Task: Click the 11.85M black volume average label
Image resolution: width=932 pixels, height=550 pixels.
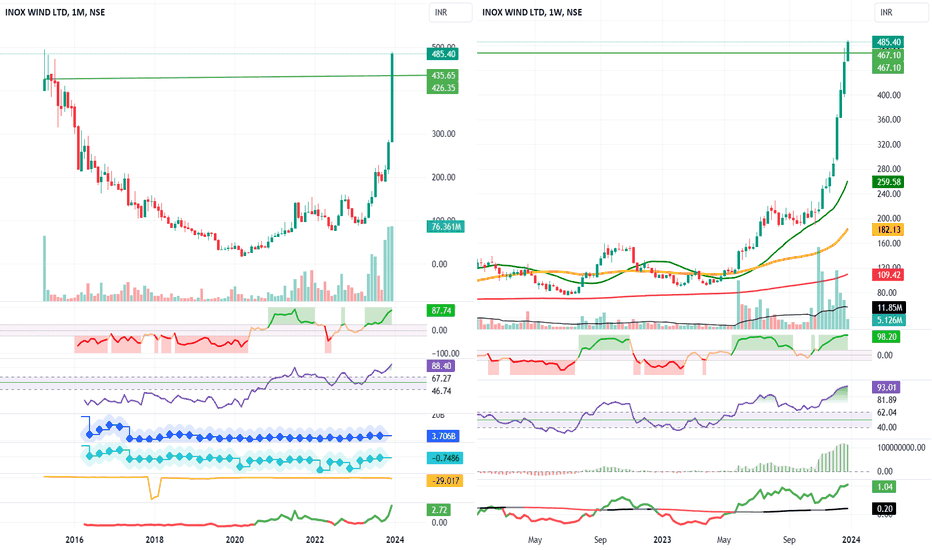Action: [x=889, y=307]
